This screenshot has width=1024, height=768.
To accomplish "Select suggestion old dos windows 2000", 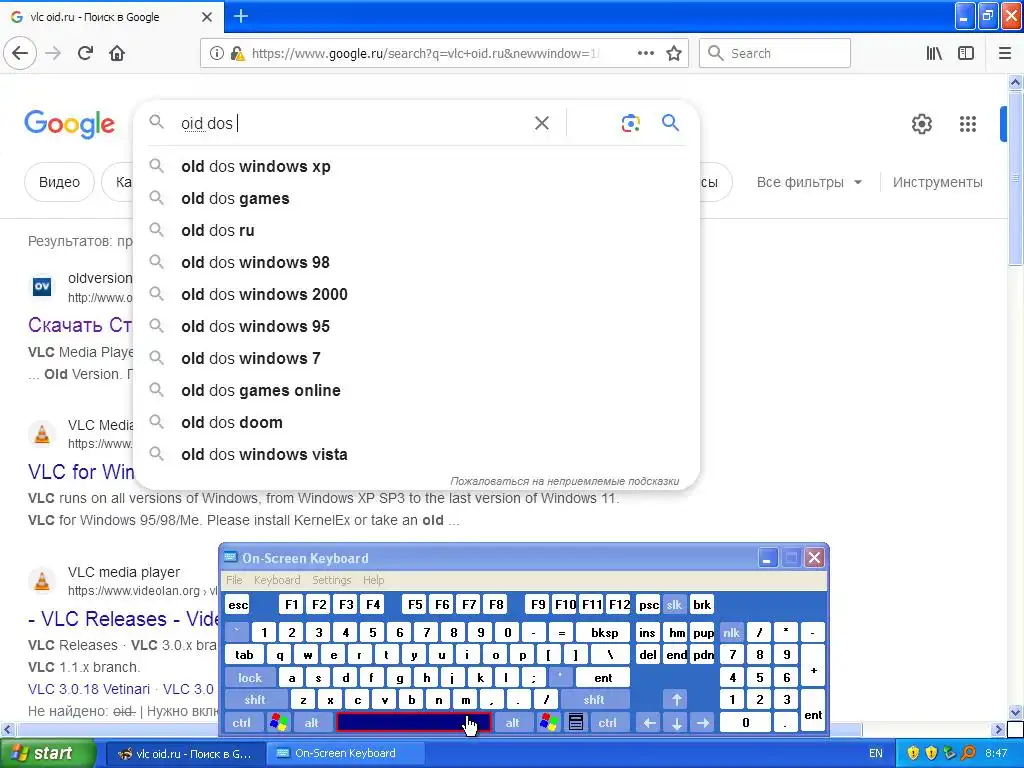I will [417, 294].
